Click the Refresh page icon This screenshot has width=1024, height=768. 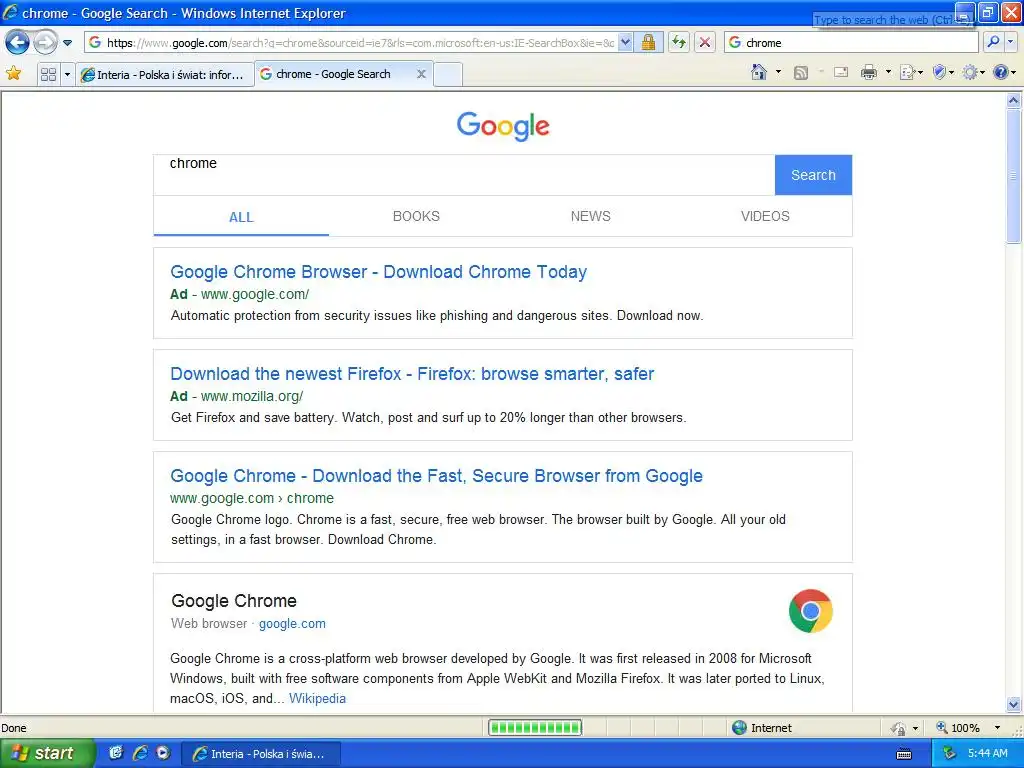click(679, 43)
